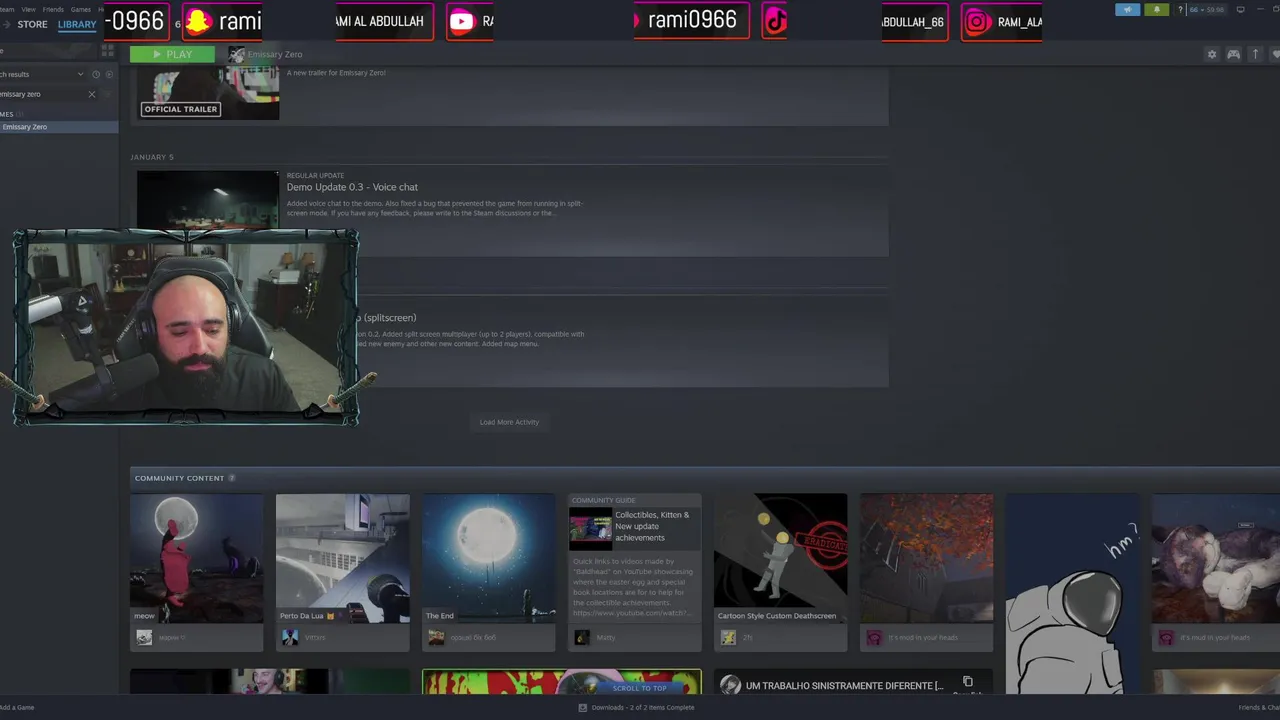The width and height of the screenshot is (1280, 720).
Task: Open UM TRABALHO SINISTRAMENTE DIFERENTE video
Action: coord(844,686)
